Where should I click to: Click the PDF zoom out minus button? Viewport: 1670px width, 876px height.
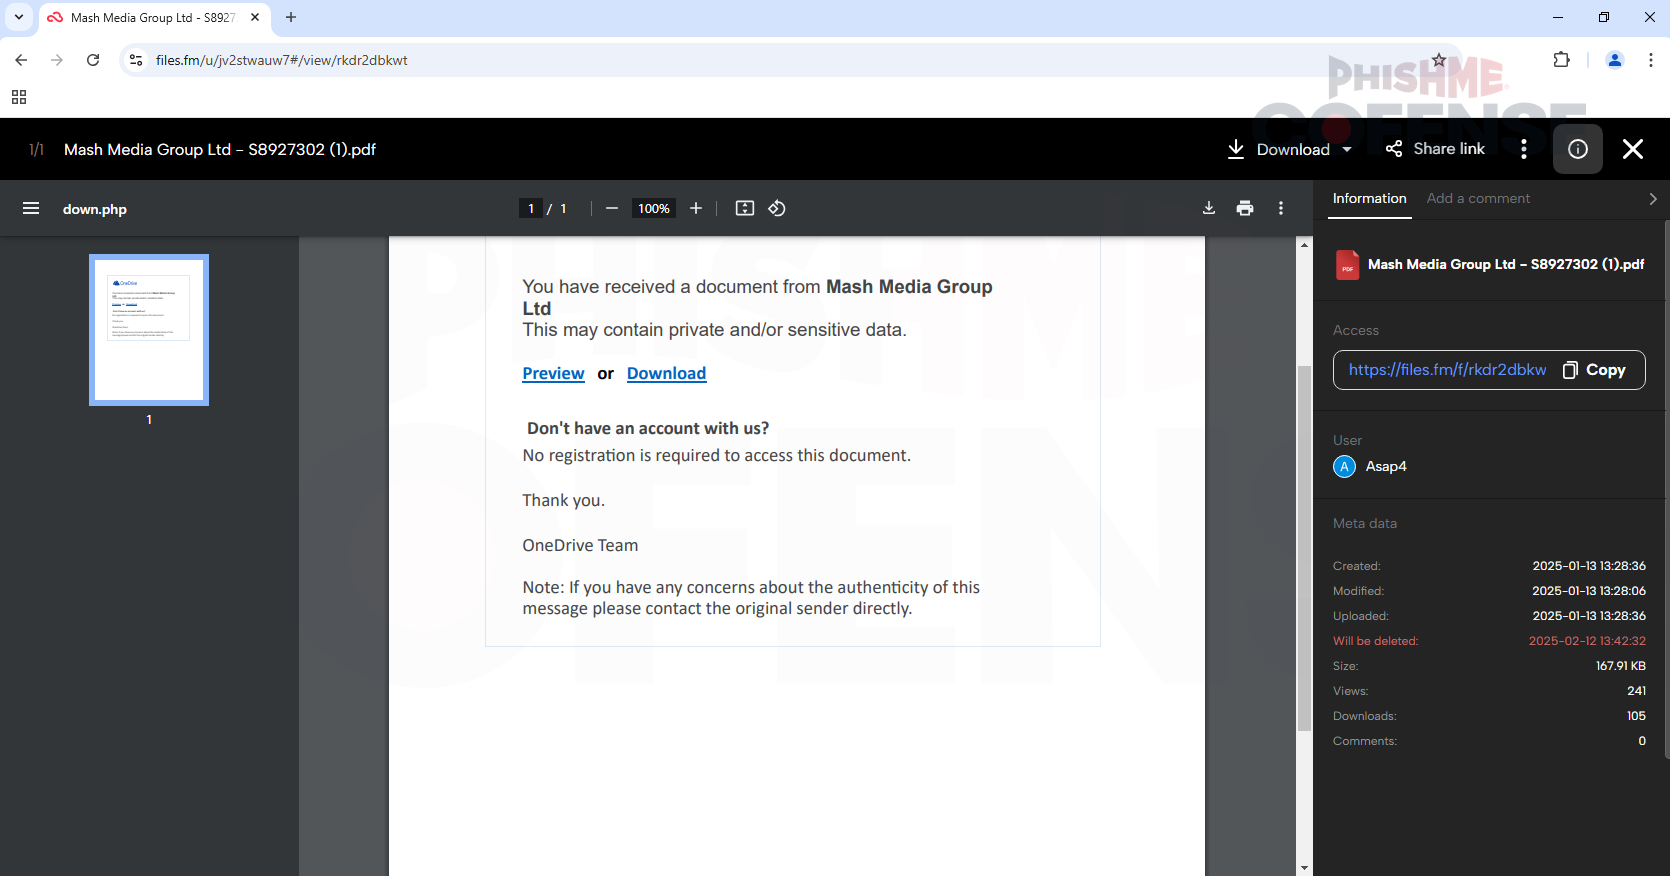coord(612,208)
